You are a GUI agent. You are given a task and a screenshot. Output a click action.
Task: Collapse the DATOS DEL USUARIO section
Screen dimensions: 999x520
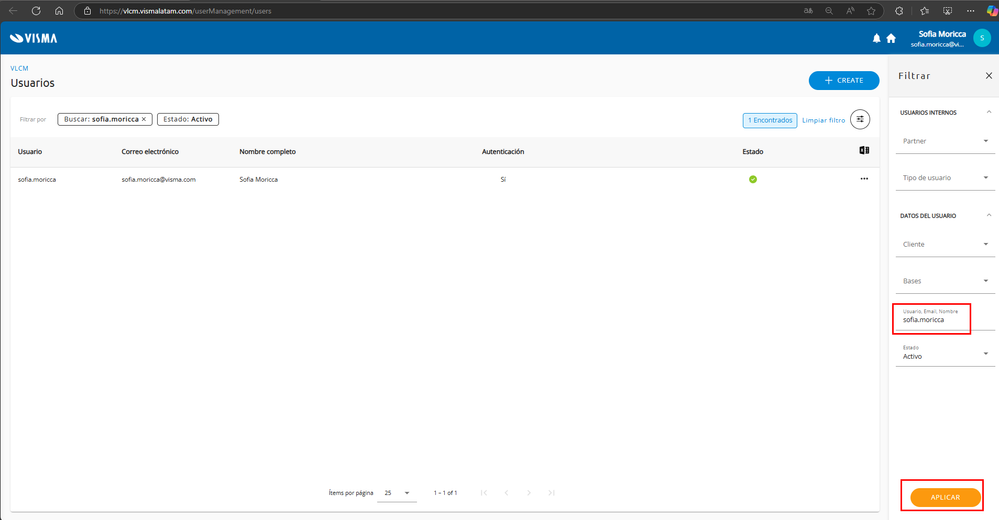point(989,215)
